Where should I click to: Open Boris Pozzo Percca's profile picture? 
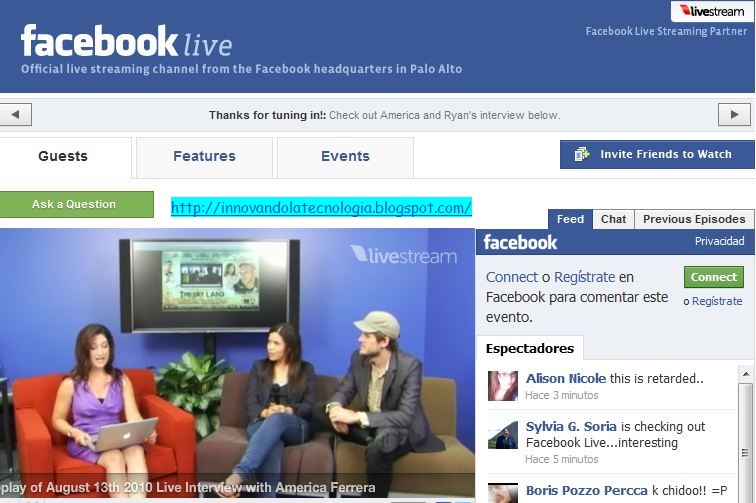502,493
